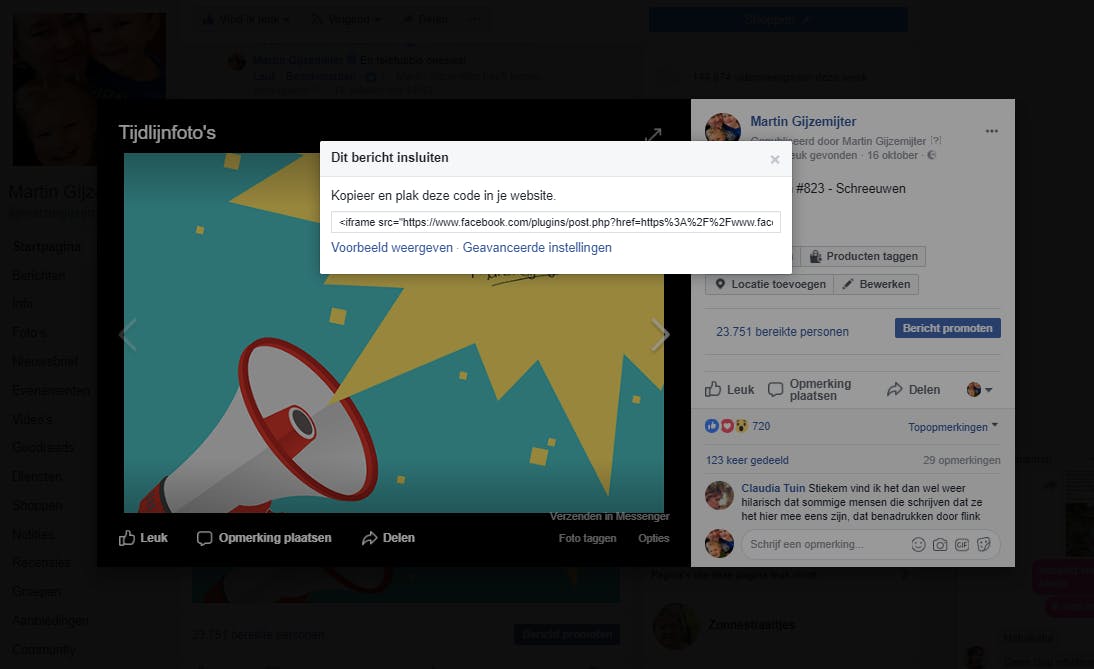Show next photo with right arrow
1094x669 pixels.
tap(659, 334)
